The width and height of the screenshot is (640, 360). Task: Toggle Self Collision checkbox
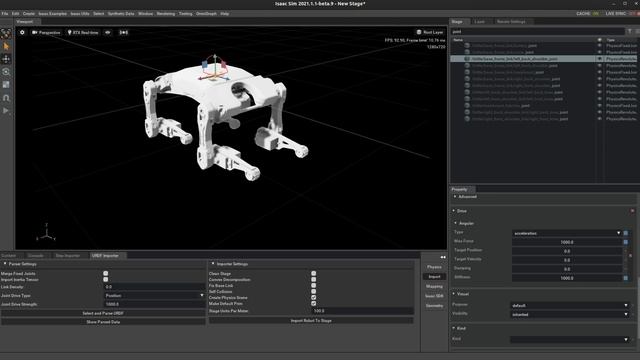313,291
